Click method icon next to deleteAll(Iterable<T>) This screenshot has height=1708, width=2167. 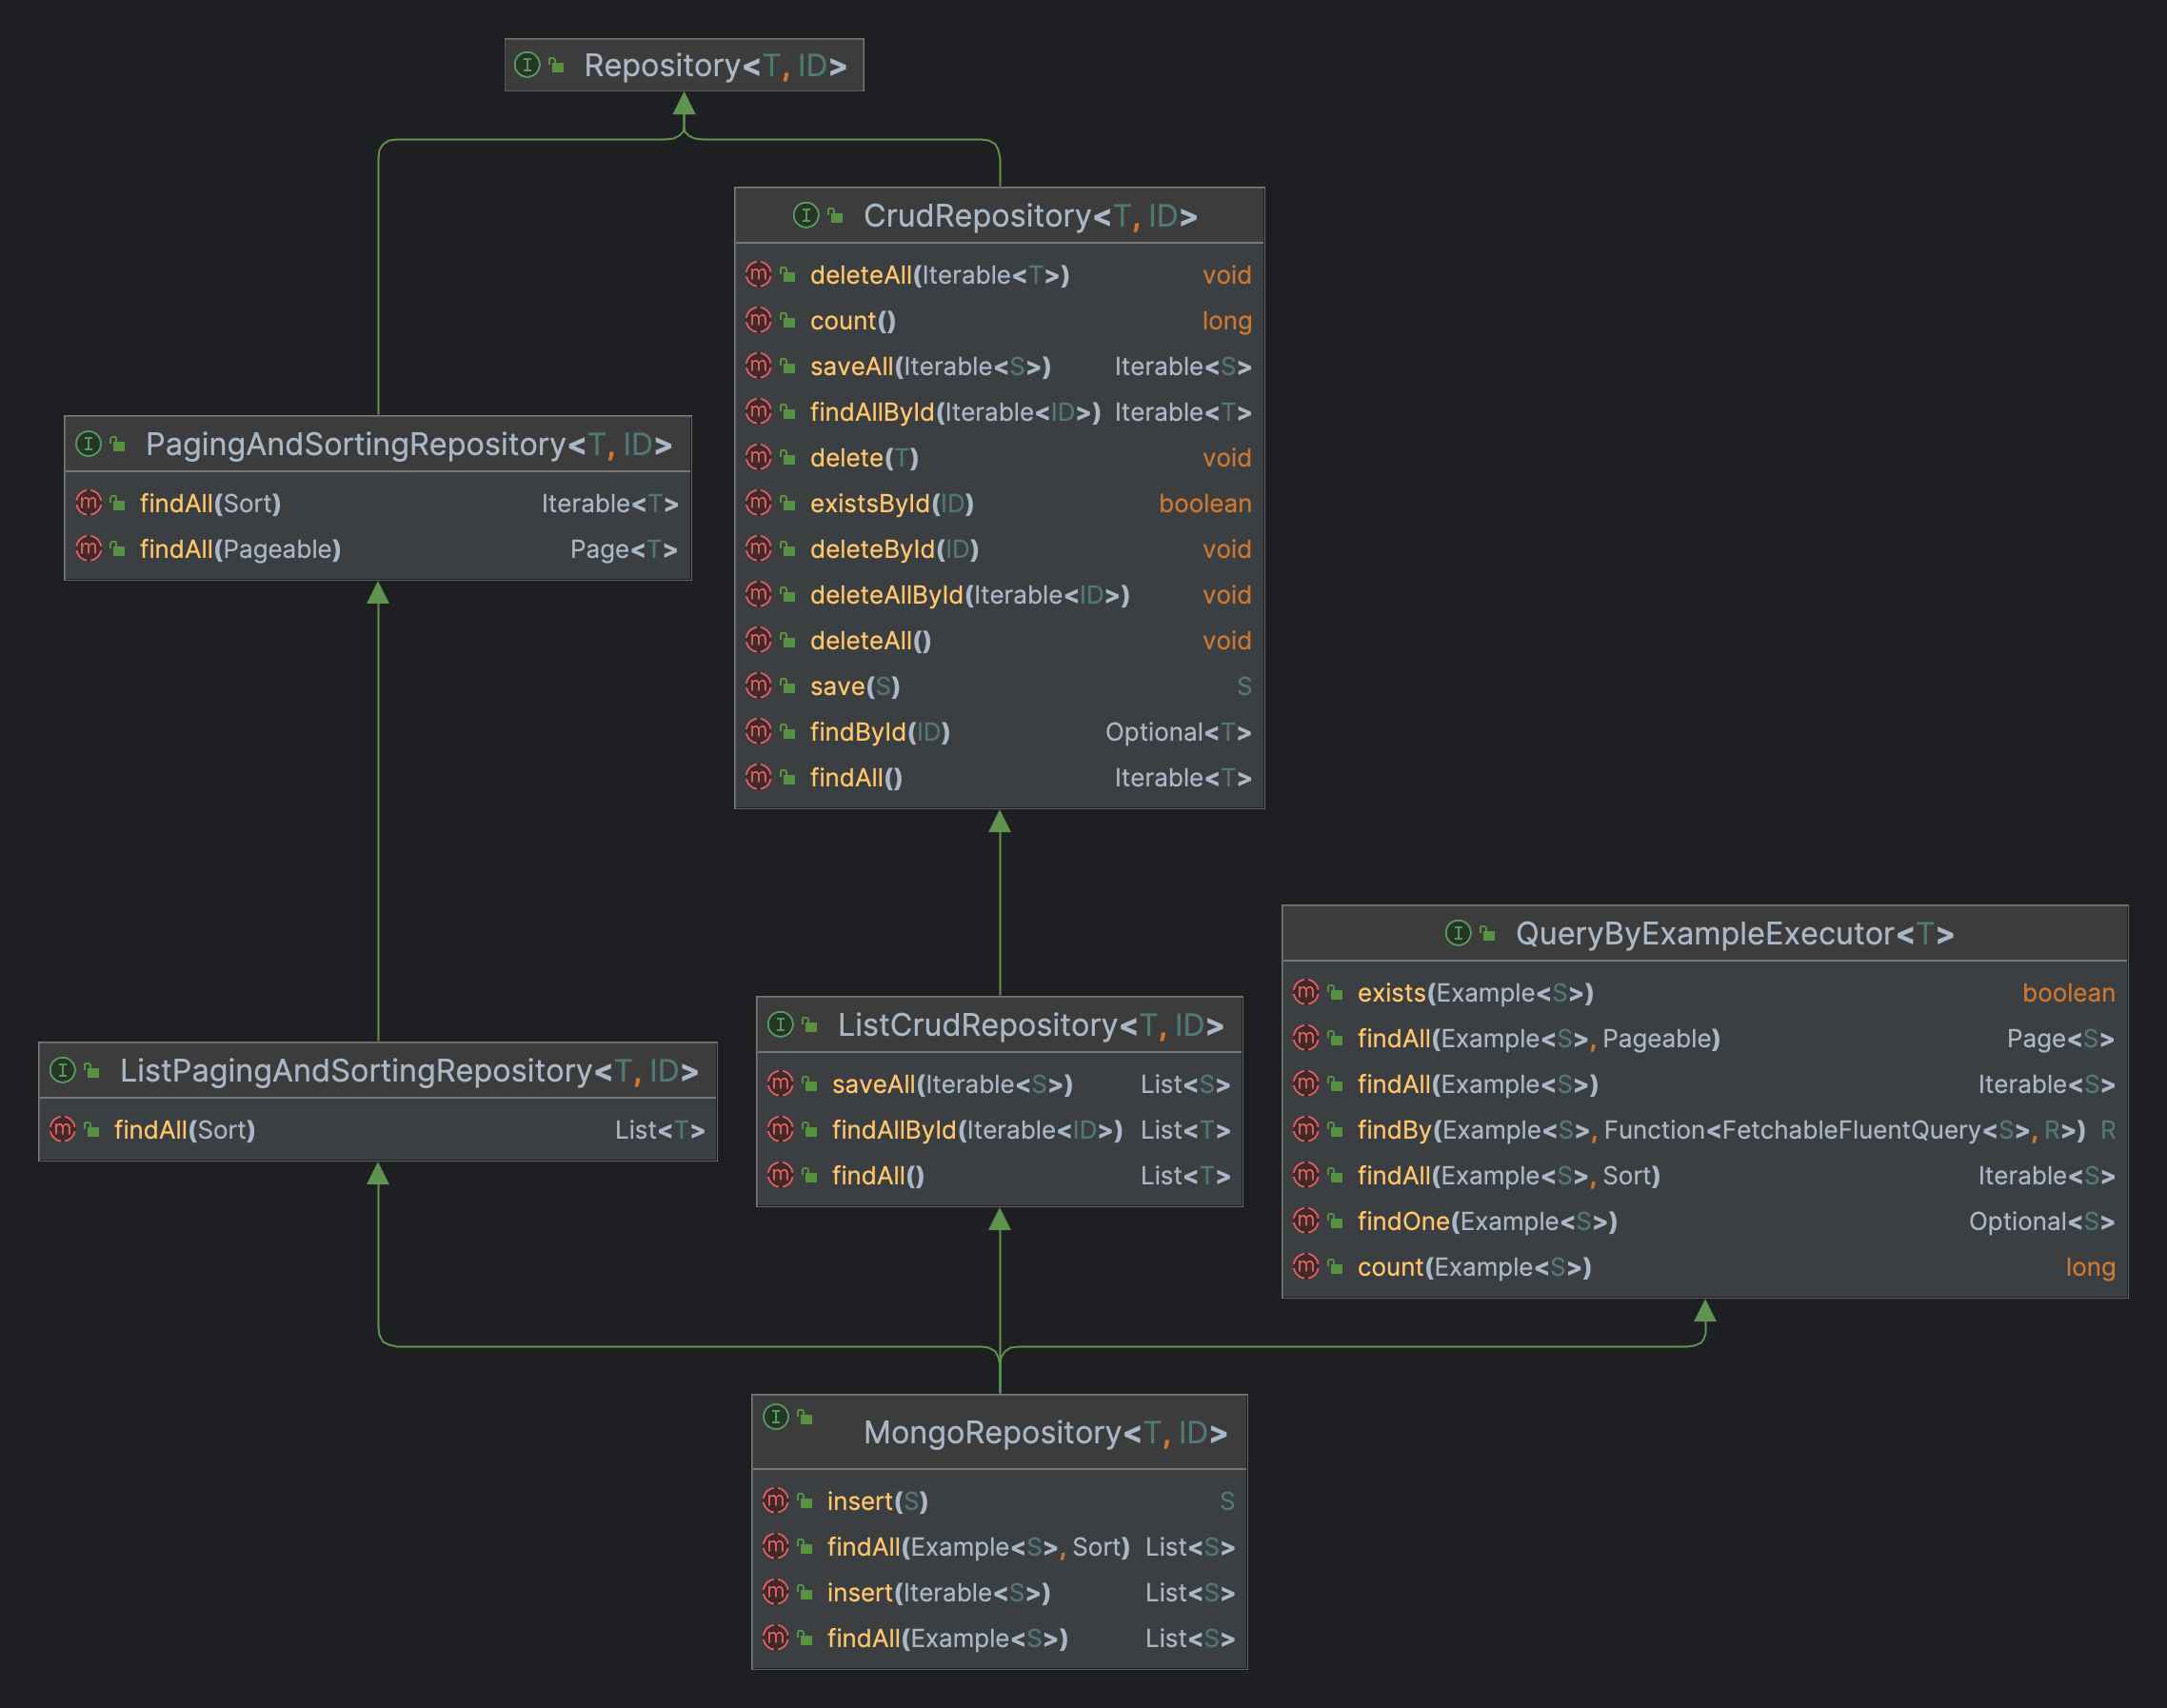(759, 274)
